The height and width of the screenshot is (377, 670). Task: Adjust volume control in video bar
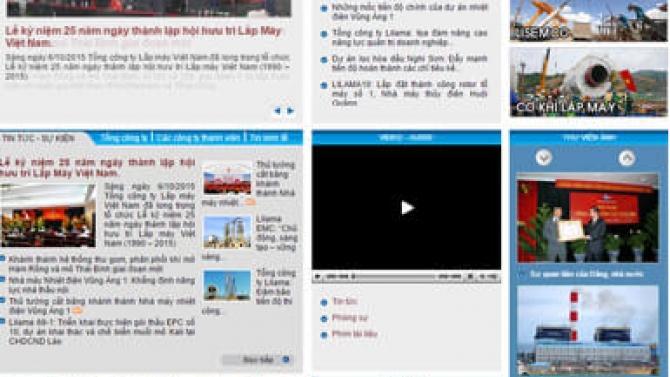click(488, 277)
